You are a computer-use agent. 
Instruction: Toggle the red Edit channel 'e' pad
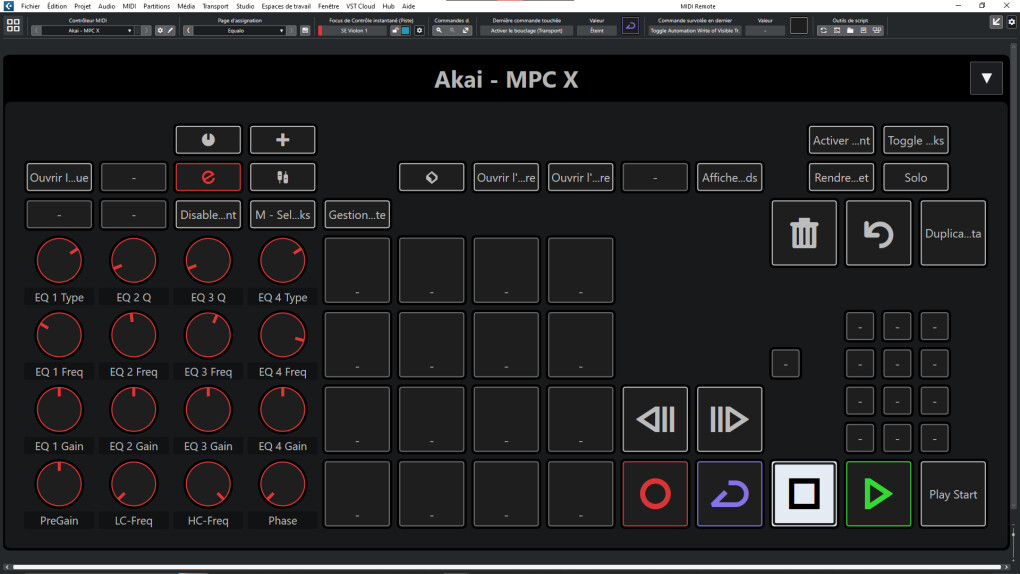pyautogui.click(x=208, y=177)
